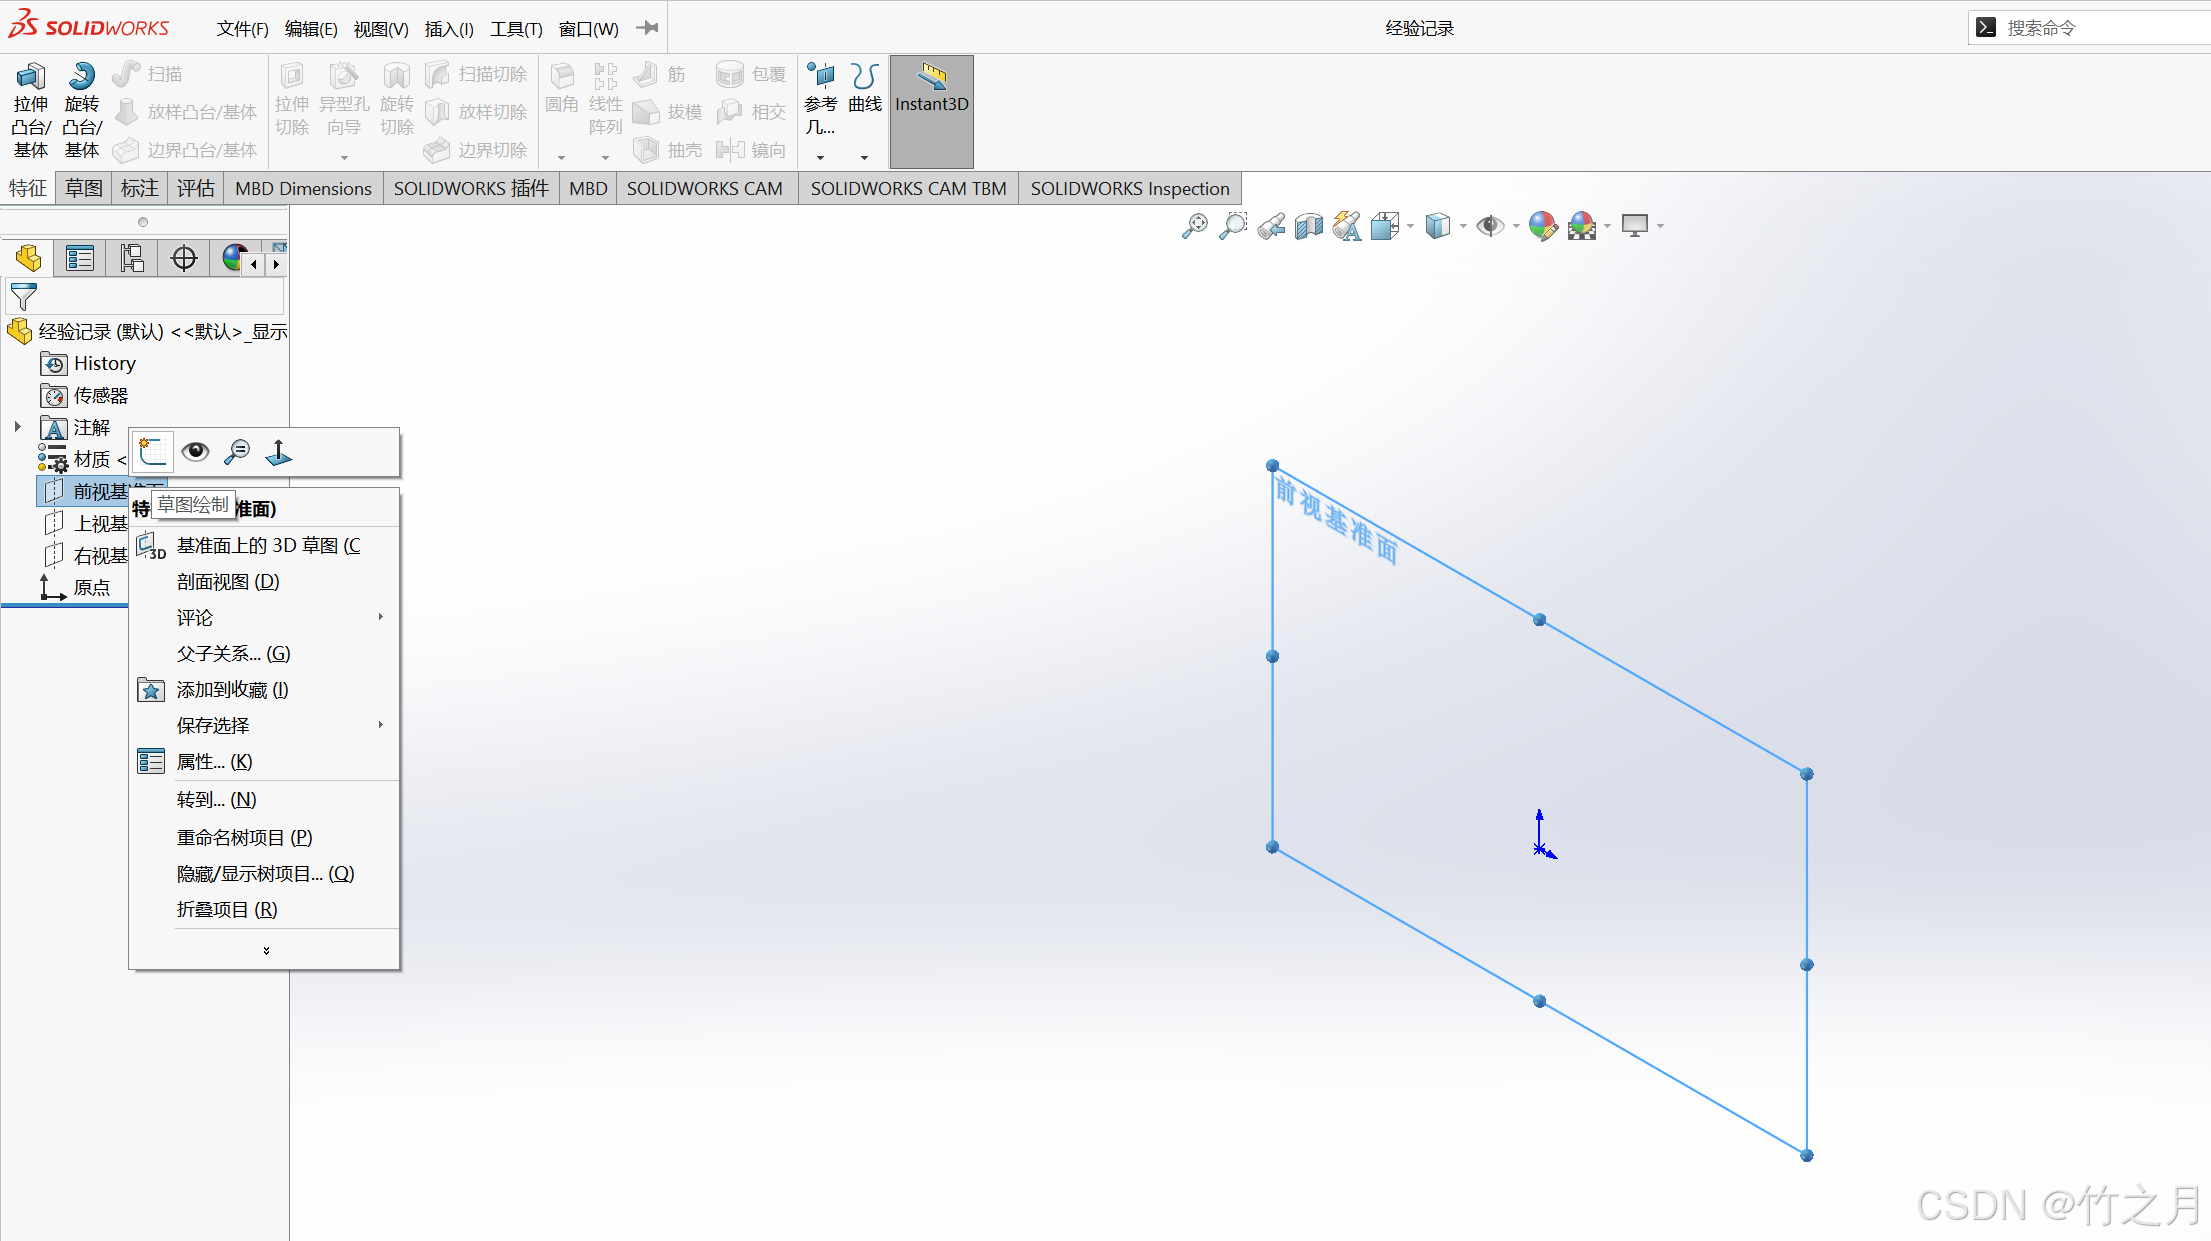Click the Section View icon in view toolbar

tap(1309, 226)
